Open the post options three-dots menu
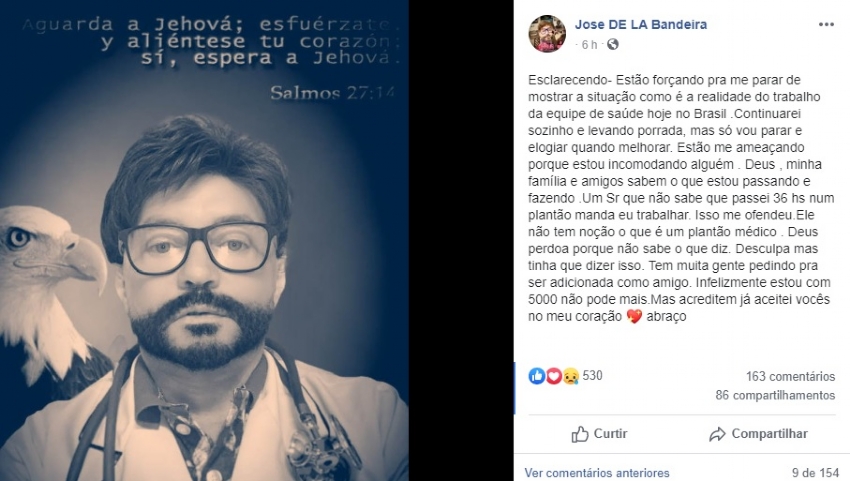 826,24
